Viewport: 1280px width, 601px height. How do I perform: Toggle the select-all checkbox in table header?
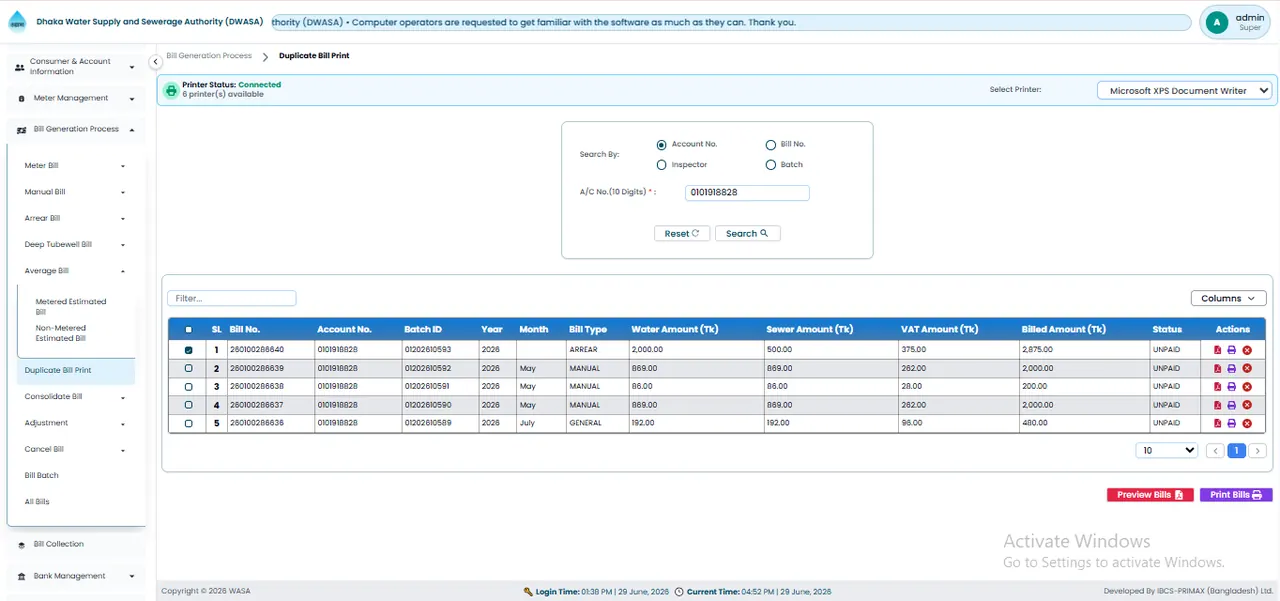click(189, 329)
